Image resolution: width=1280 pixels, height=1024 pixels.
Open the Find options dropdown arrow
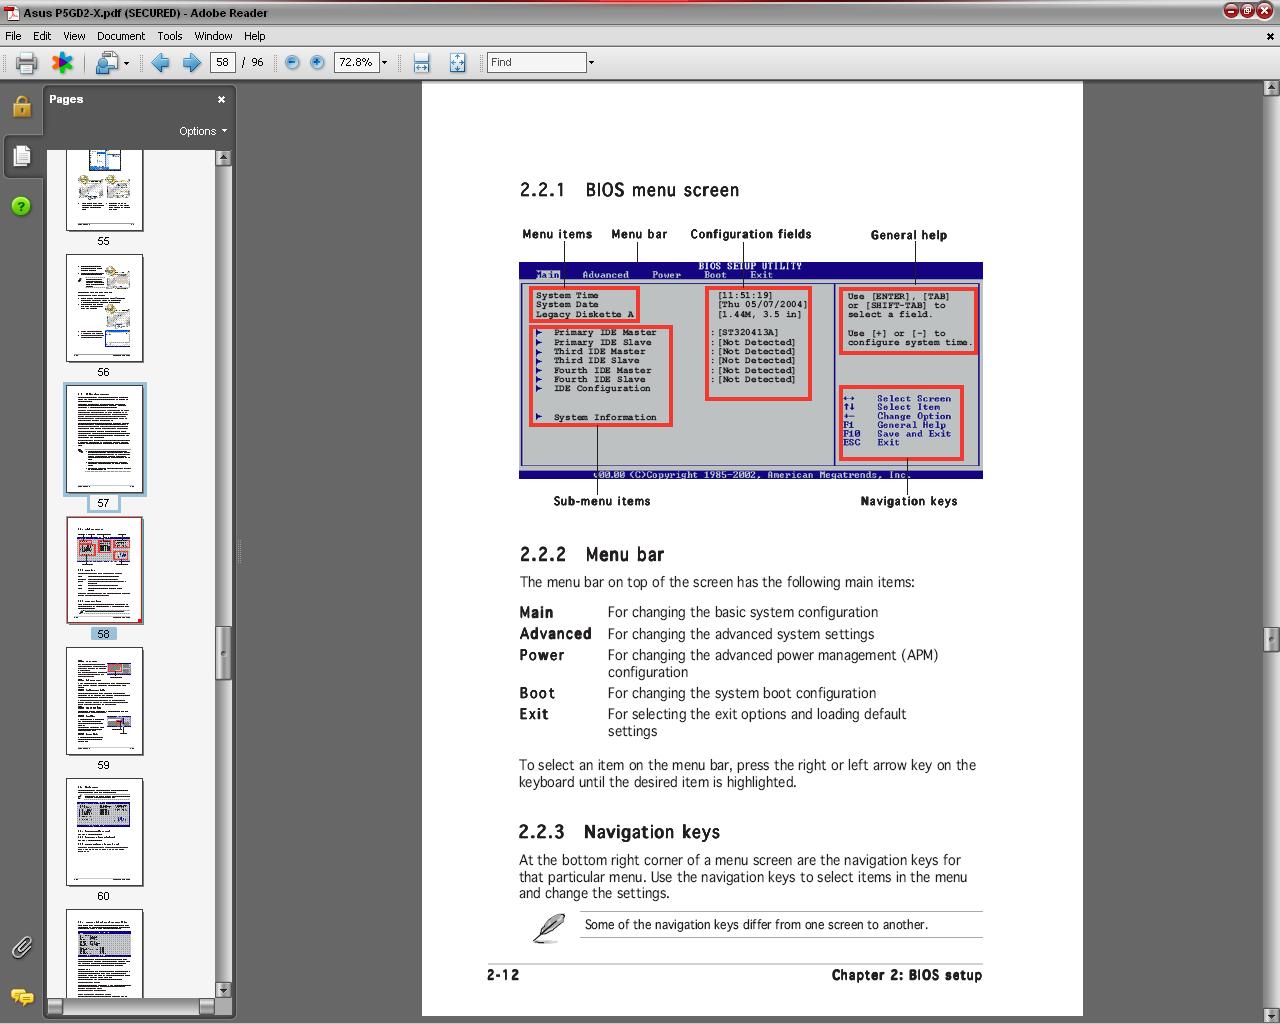[x=591, y=62]
